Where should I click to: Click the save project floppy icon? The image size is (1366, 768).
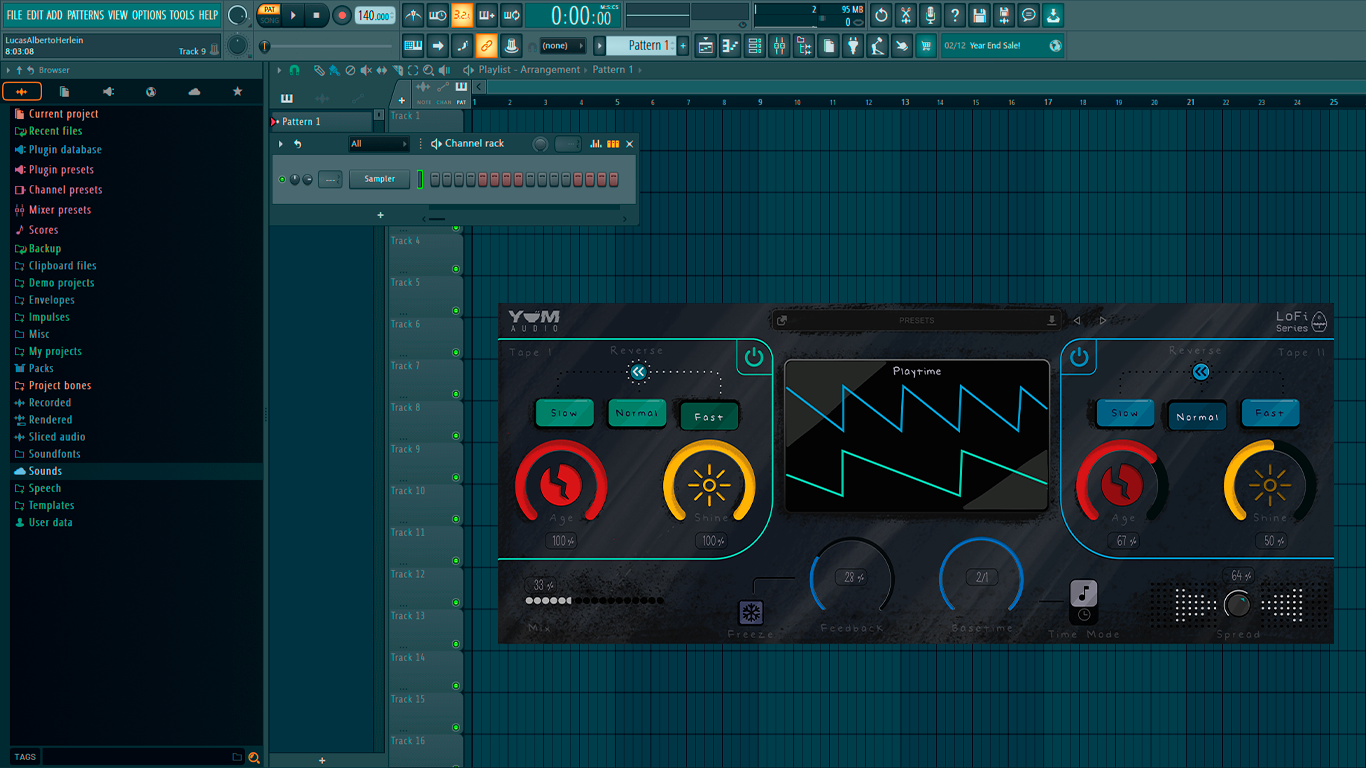coord(979,15)
